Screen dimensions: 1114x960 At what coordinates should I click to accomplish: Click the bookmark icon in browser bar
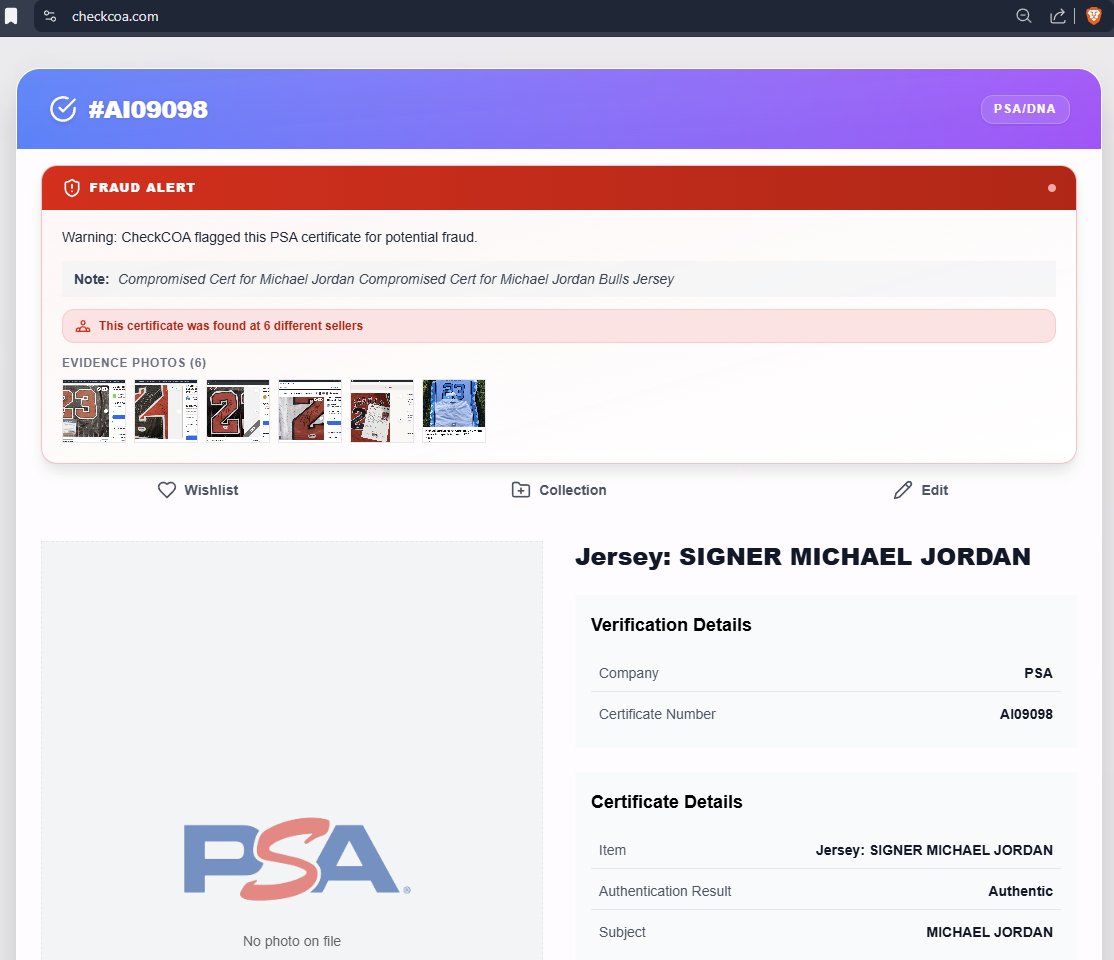coord(11,16)
